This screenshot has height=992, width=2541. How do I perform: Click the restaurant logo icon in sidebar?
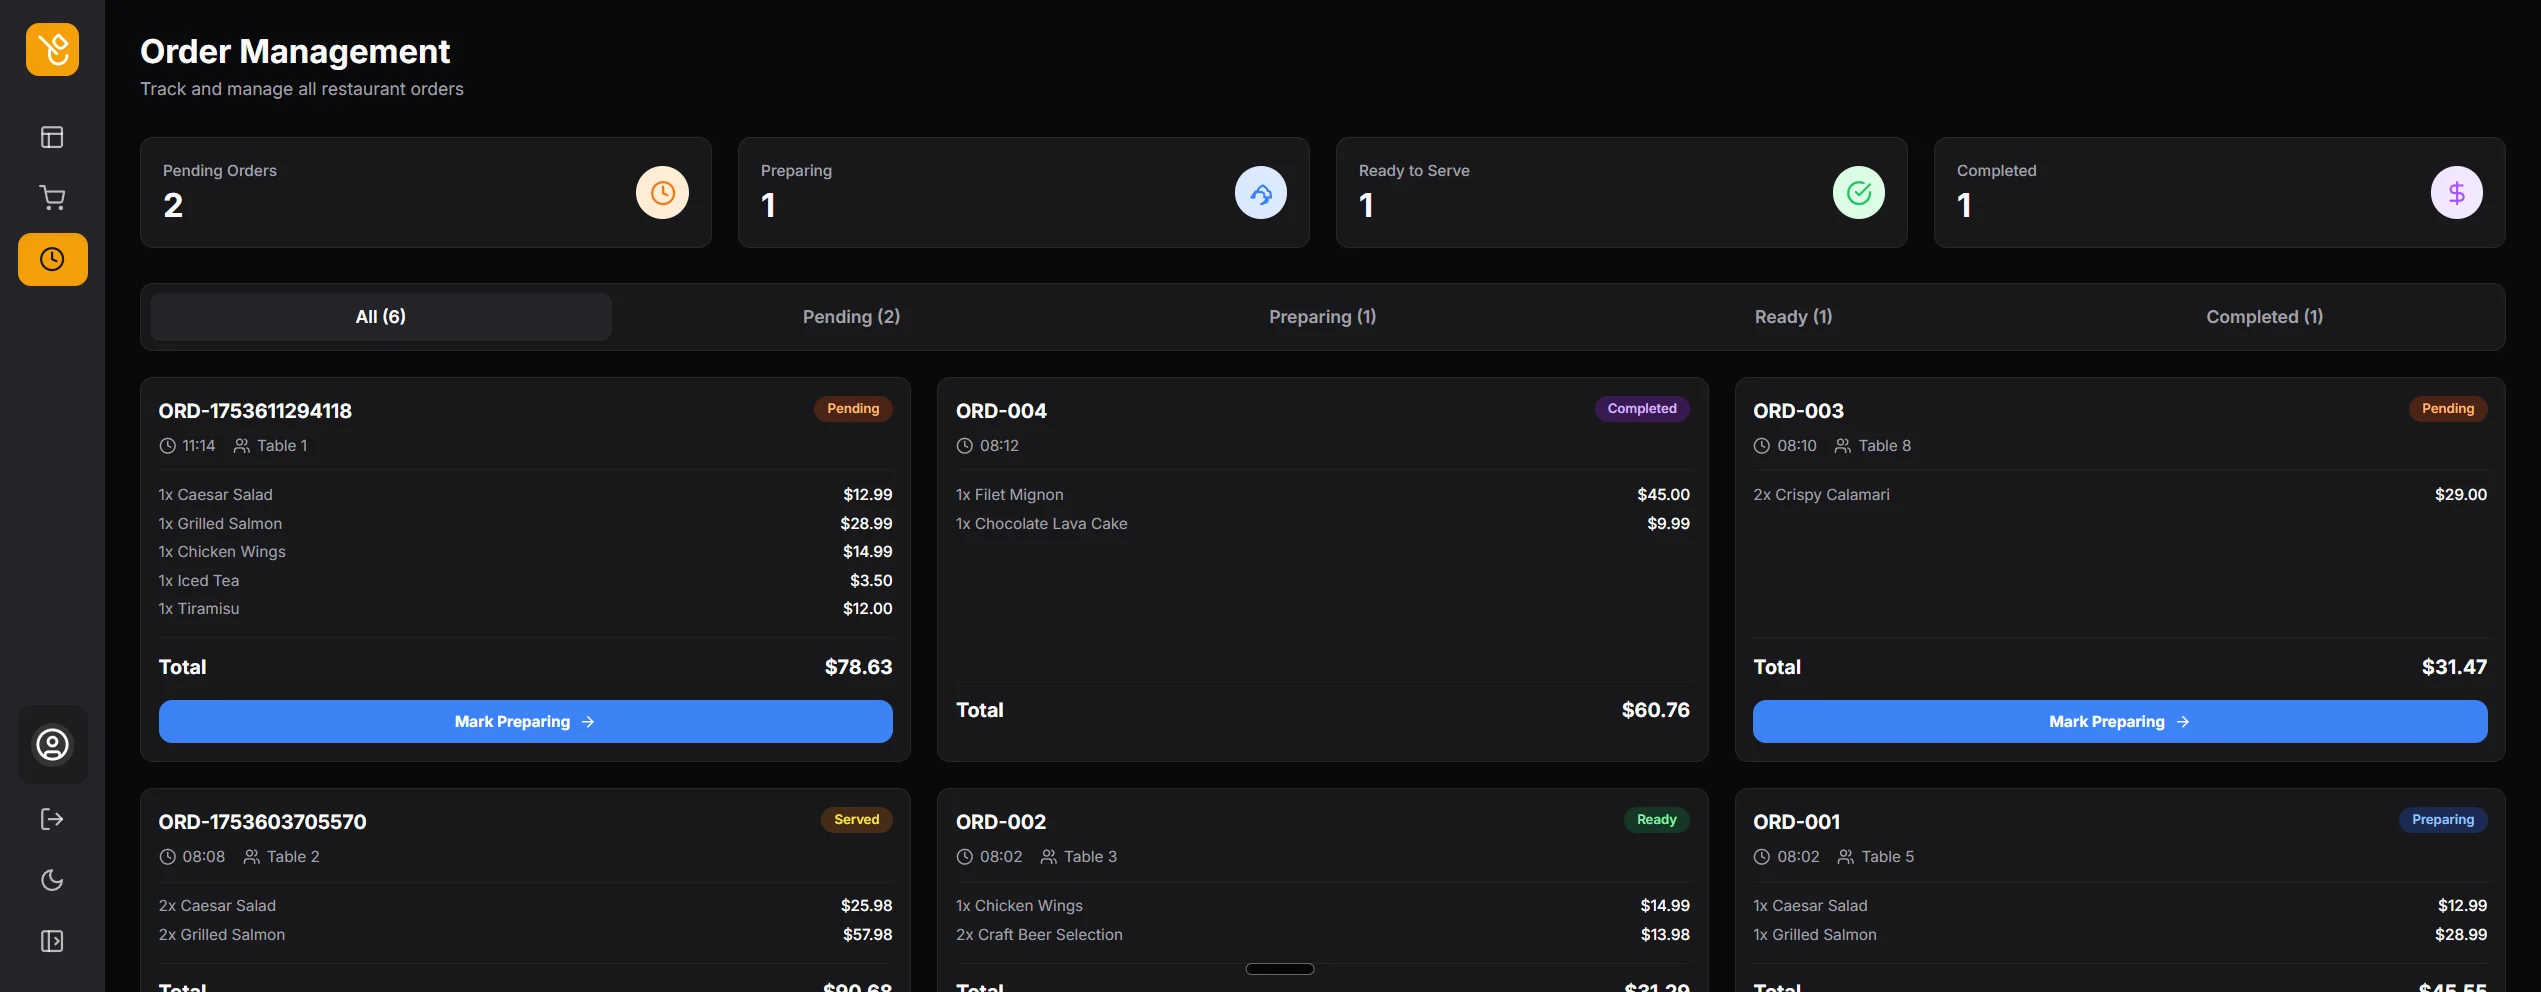click(52, 50)
